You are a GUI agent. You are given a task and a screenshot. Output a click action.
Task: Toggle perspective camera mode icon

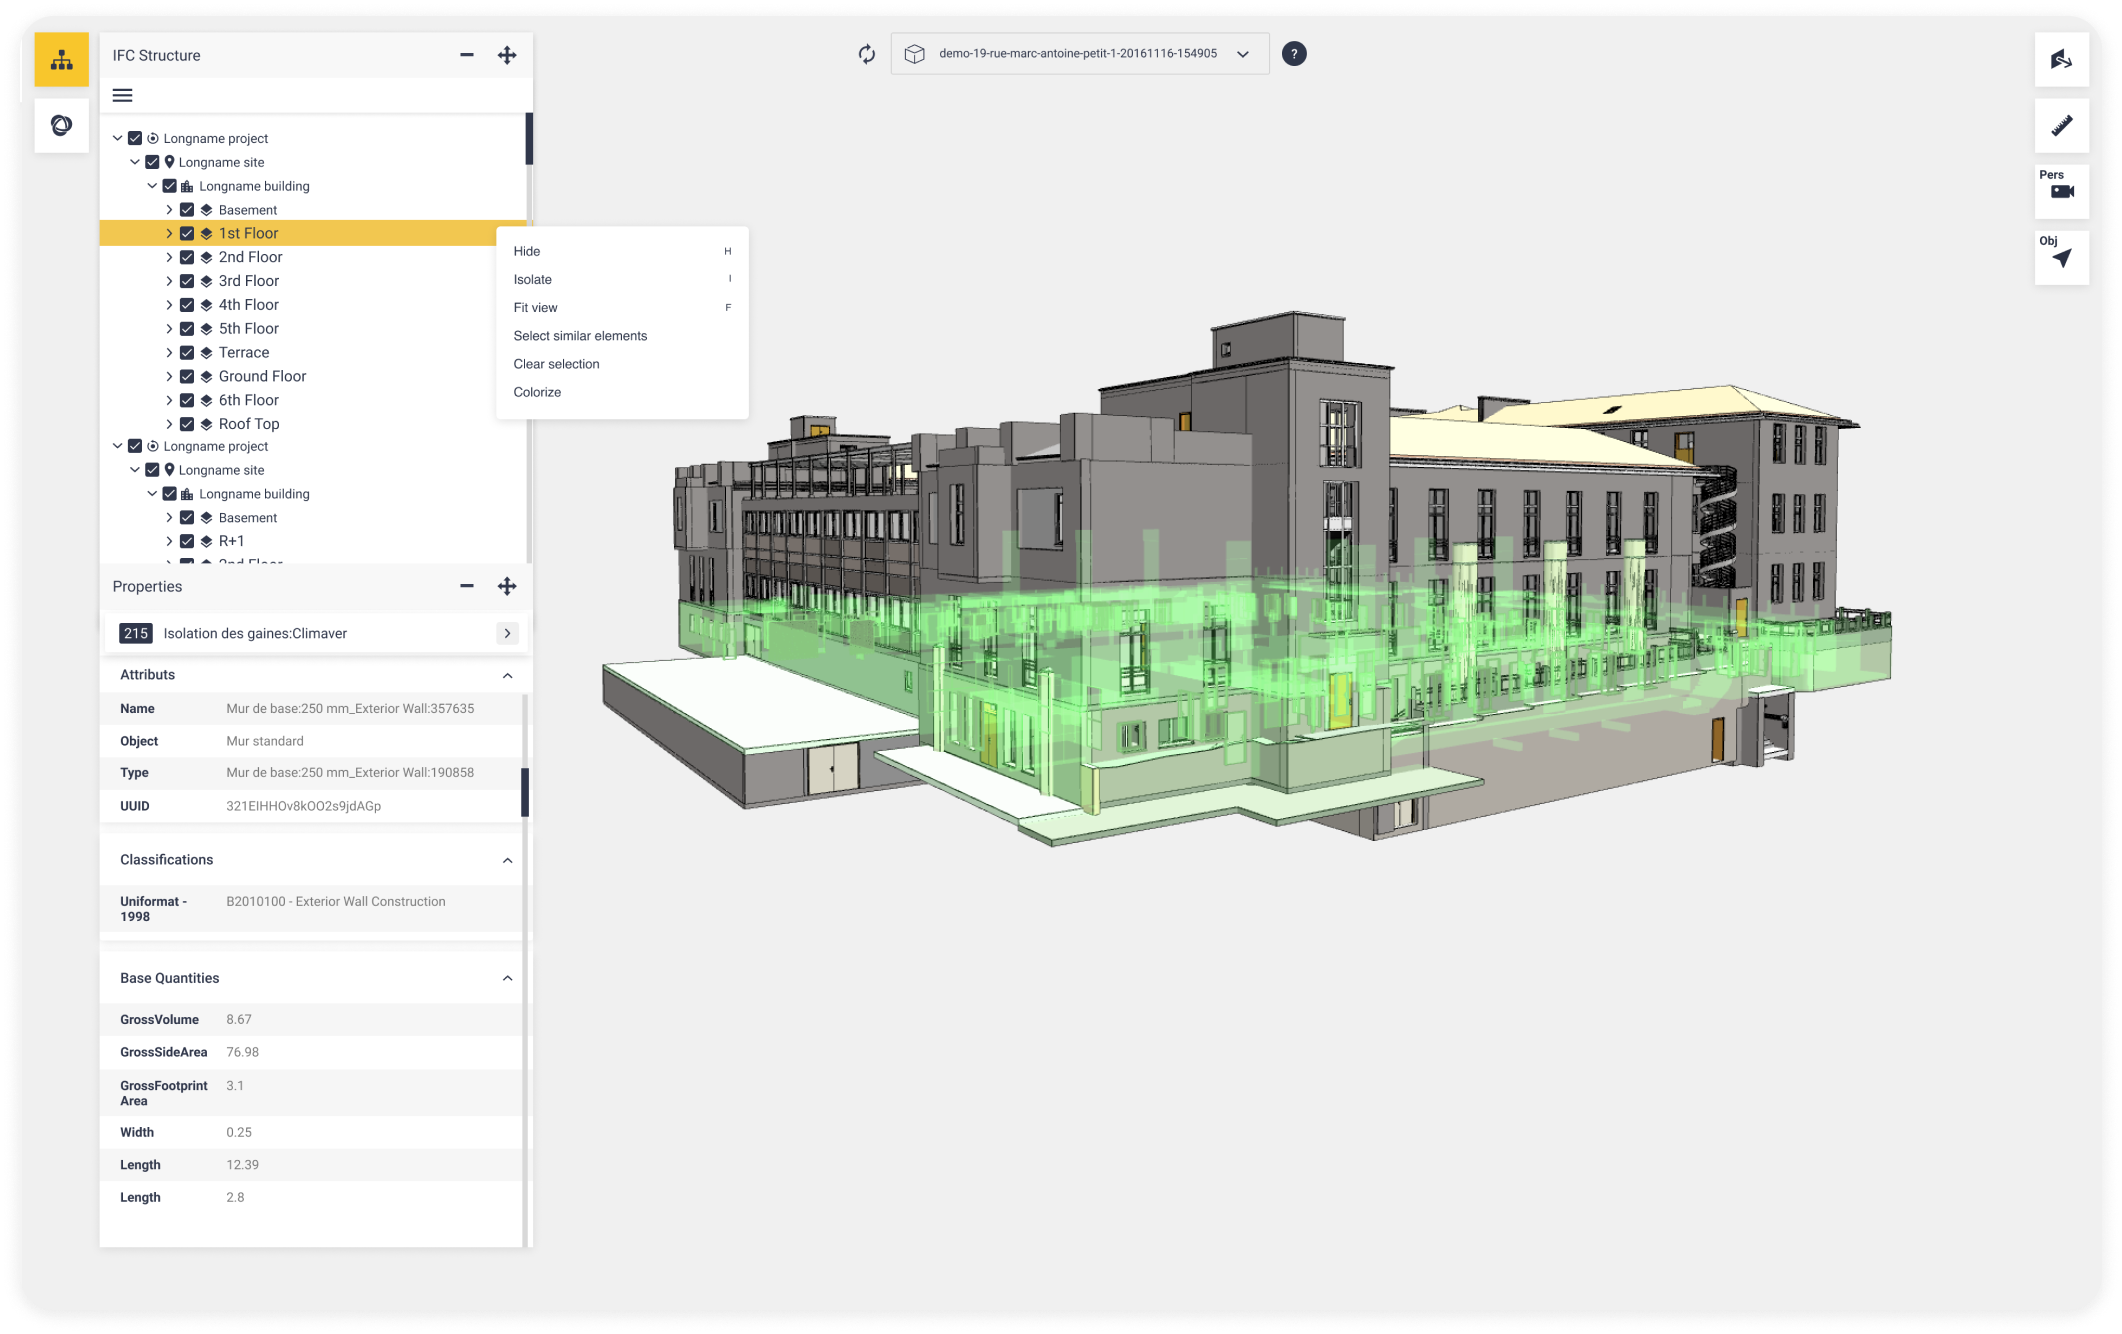click(x=2061, y=191)
